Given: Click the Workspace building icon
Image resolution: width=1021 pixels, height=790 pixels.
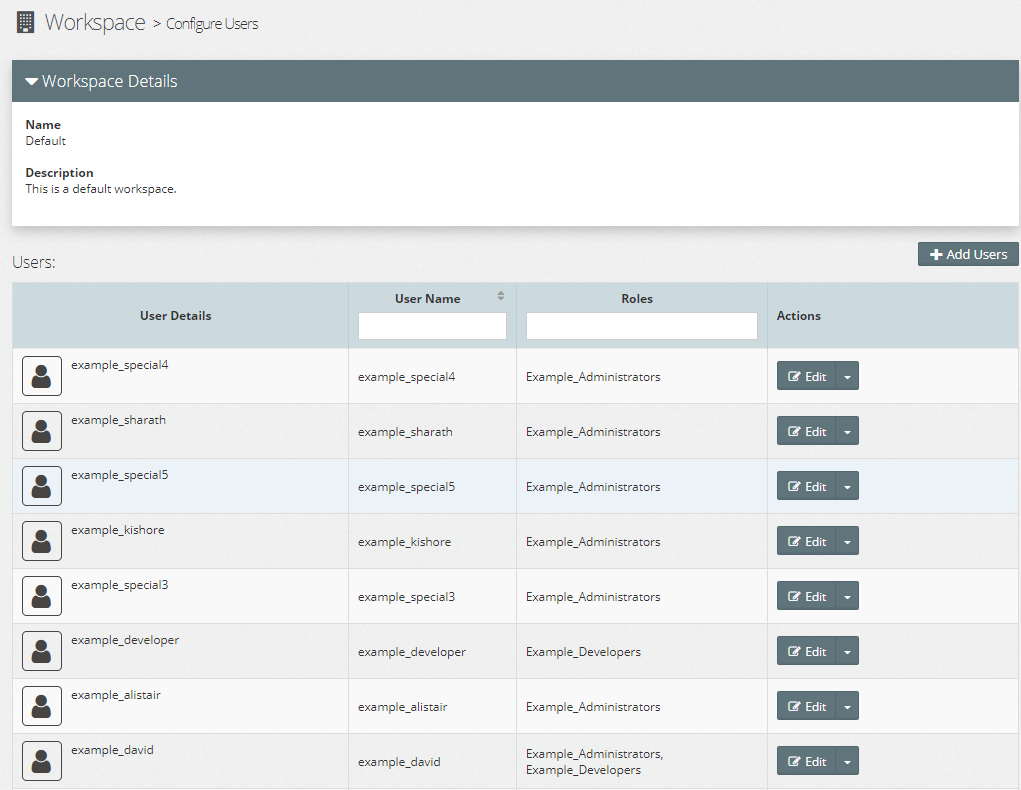Looking at the screenshot, I should click(26, 22).
